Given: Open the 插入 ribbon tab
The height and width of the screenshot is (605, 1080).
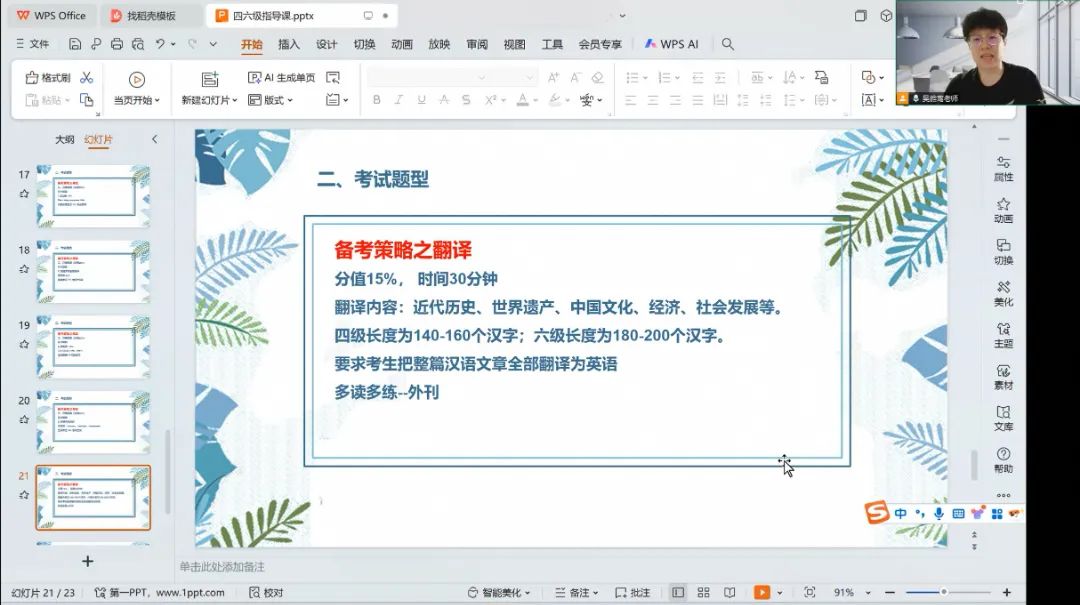Looking at the screenshot, I should pyautogui.click(x=289, y=44).
